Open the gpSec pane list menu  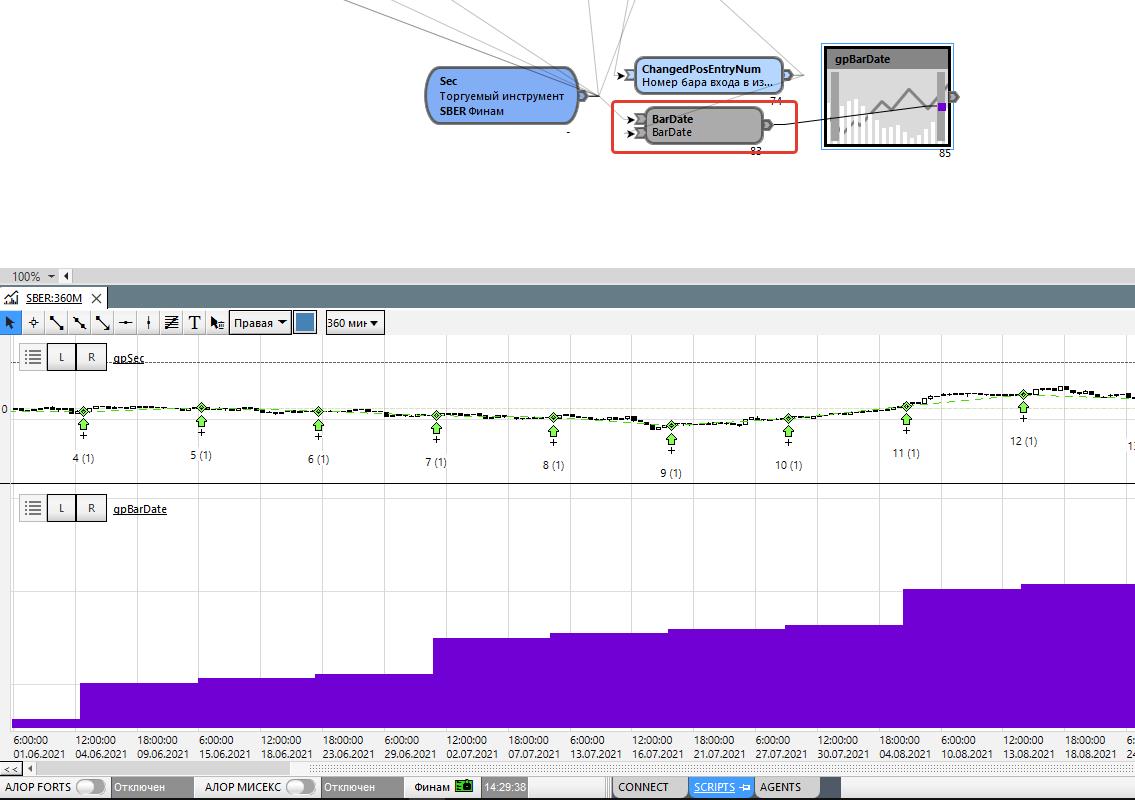pyautogui.click(x=32, y=357)
